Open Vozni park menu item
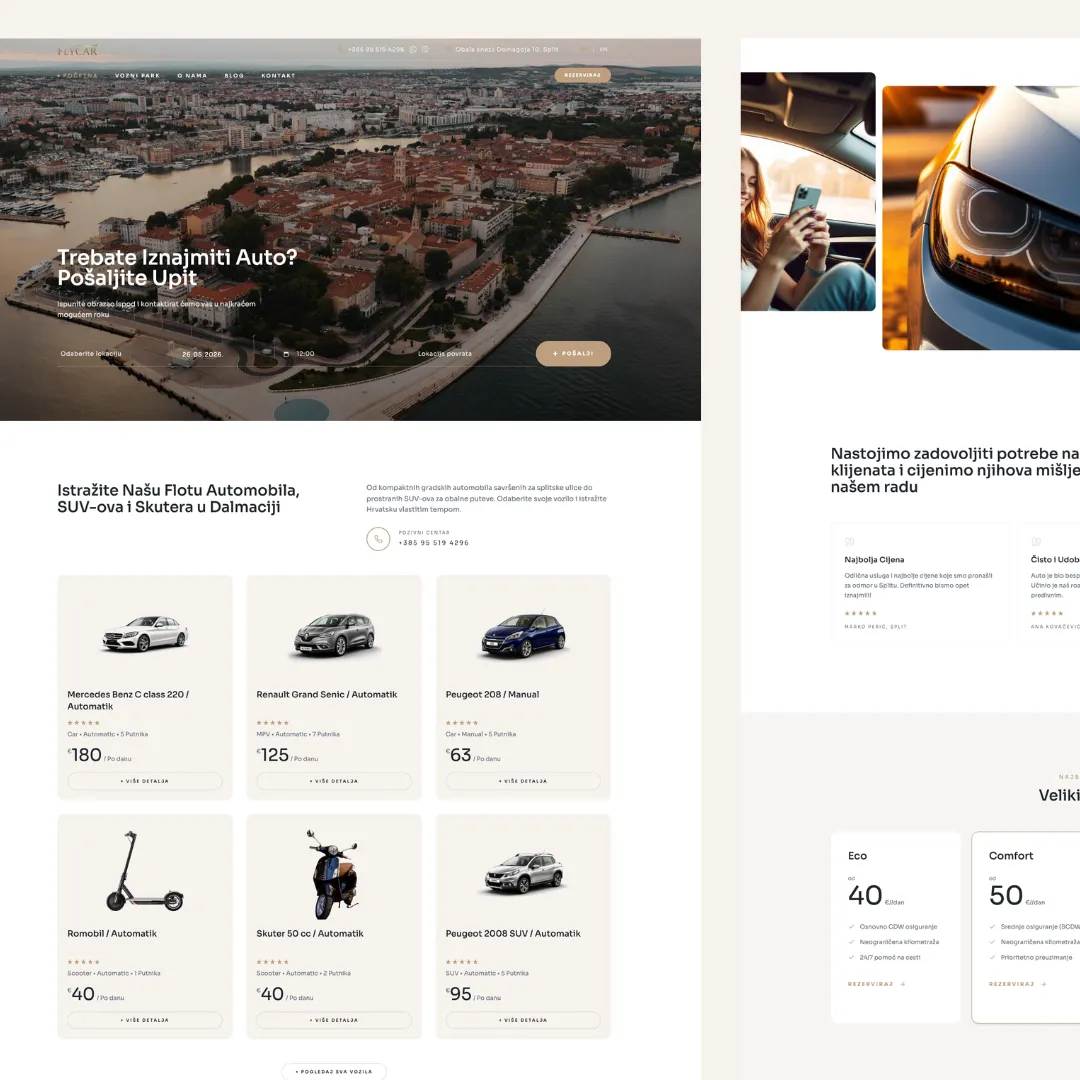The height and width of the screenshot is (1080, 1080). (137, 76)
